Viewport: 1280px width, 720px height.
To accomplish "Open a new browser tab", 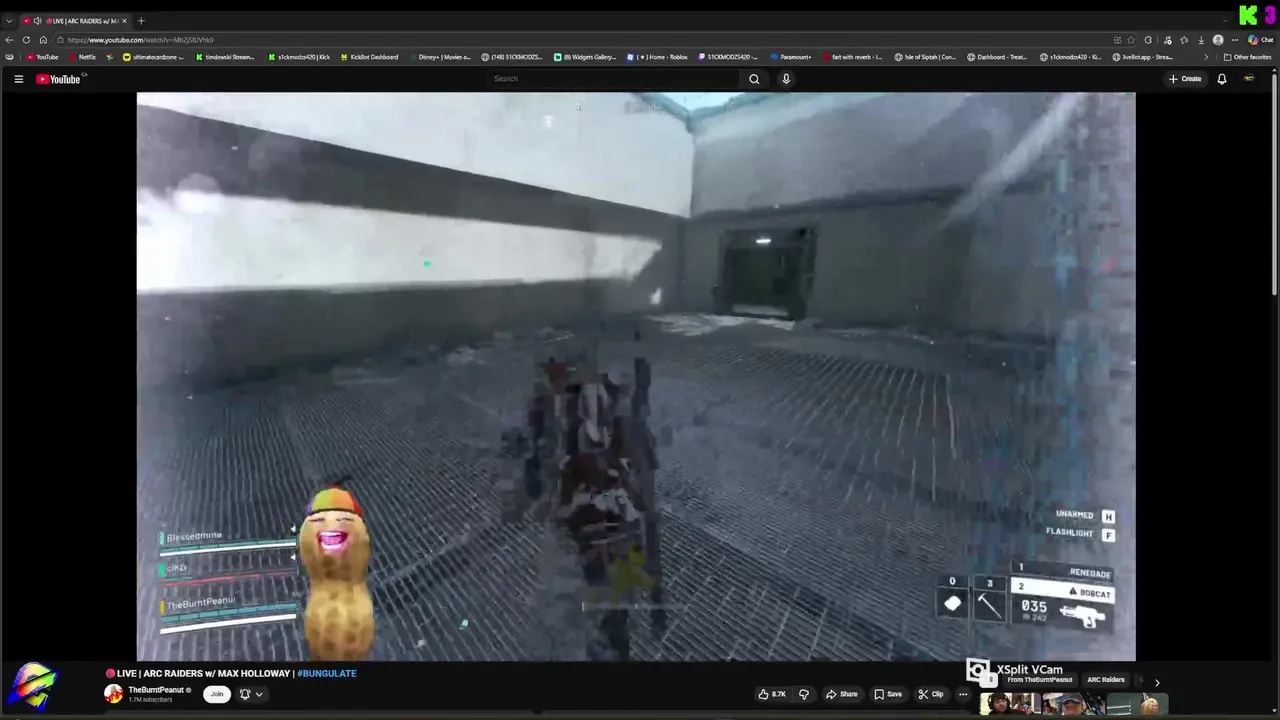I will tap(141, 21).
